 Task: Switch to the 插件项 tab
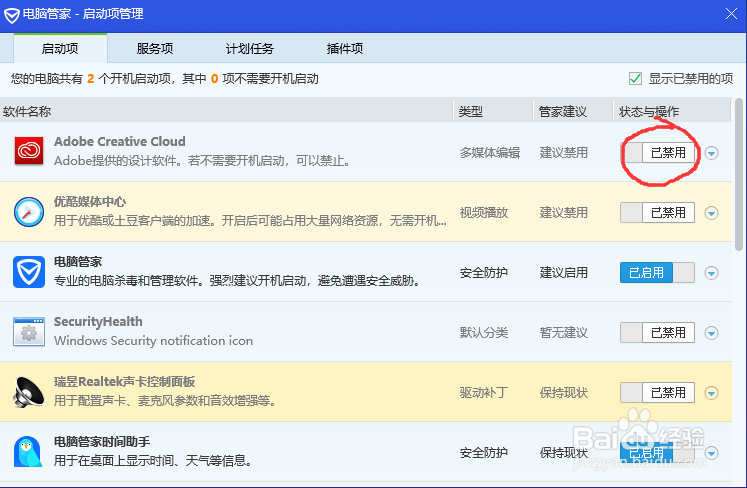coord(345,49)
